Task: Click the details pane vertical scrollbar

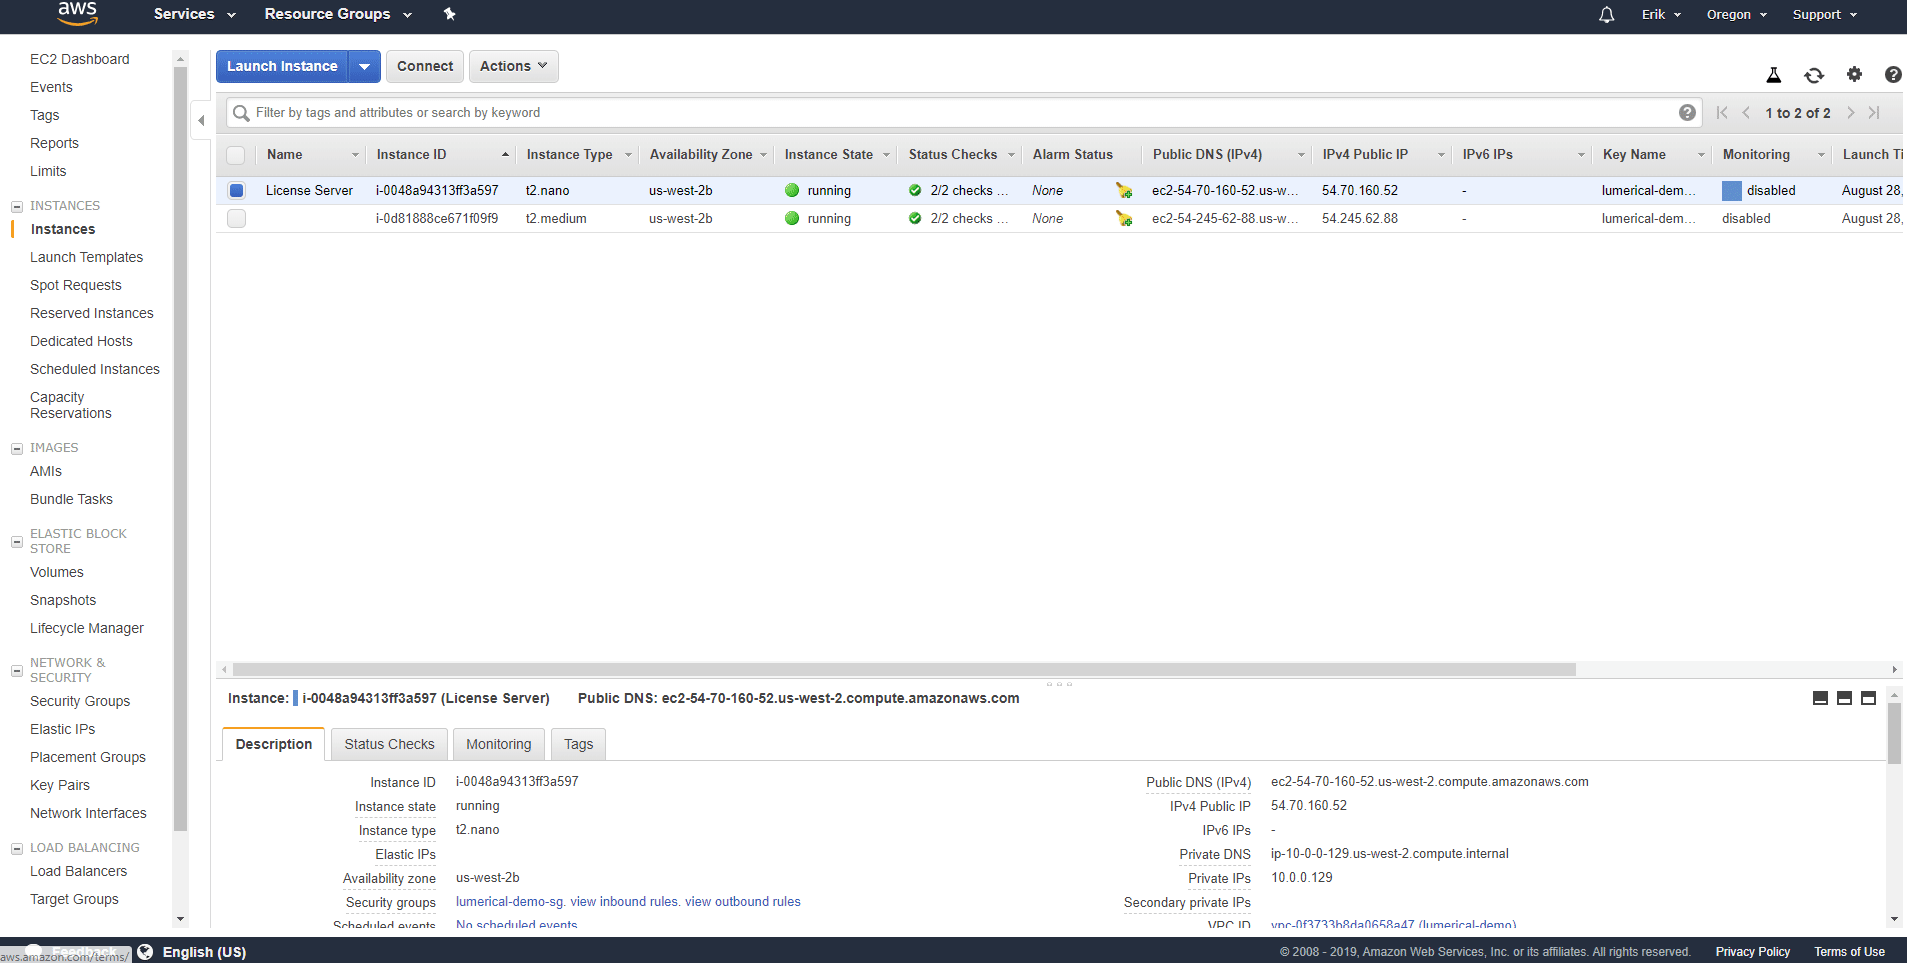Action: click(1894, 733)
